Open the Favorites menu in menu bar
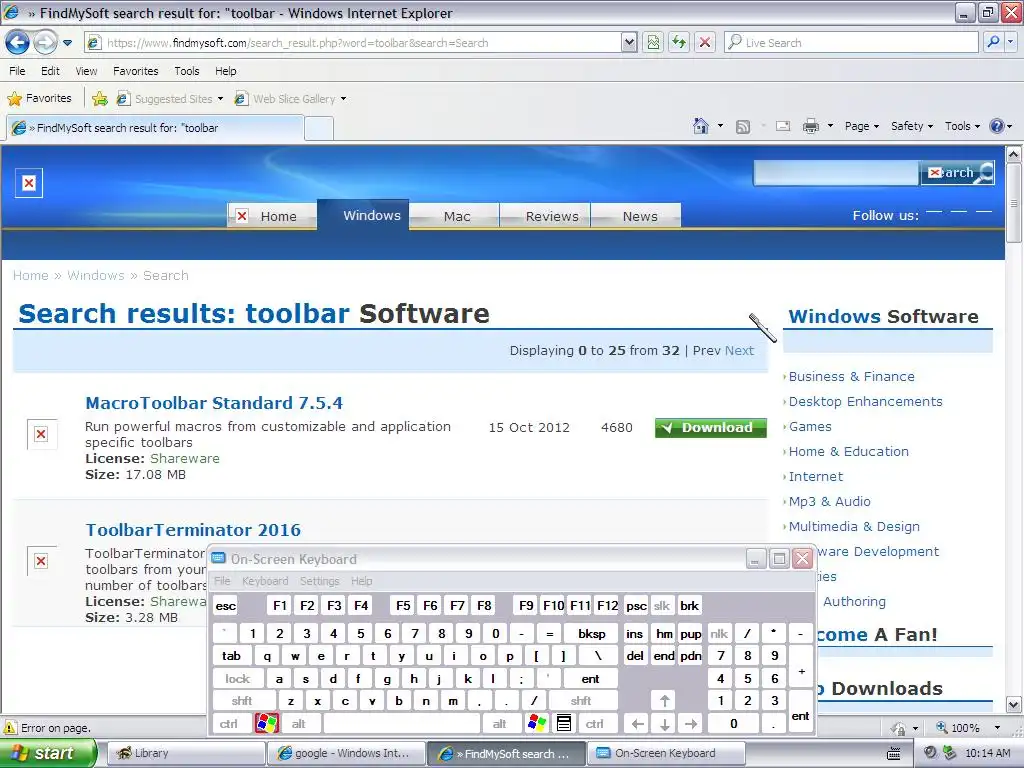This screenshot has height=768, width=1024. 136,71
